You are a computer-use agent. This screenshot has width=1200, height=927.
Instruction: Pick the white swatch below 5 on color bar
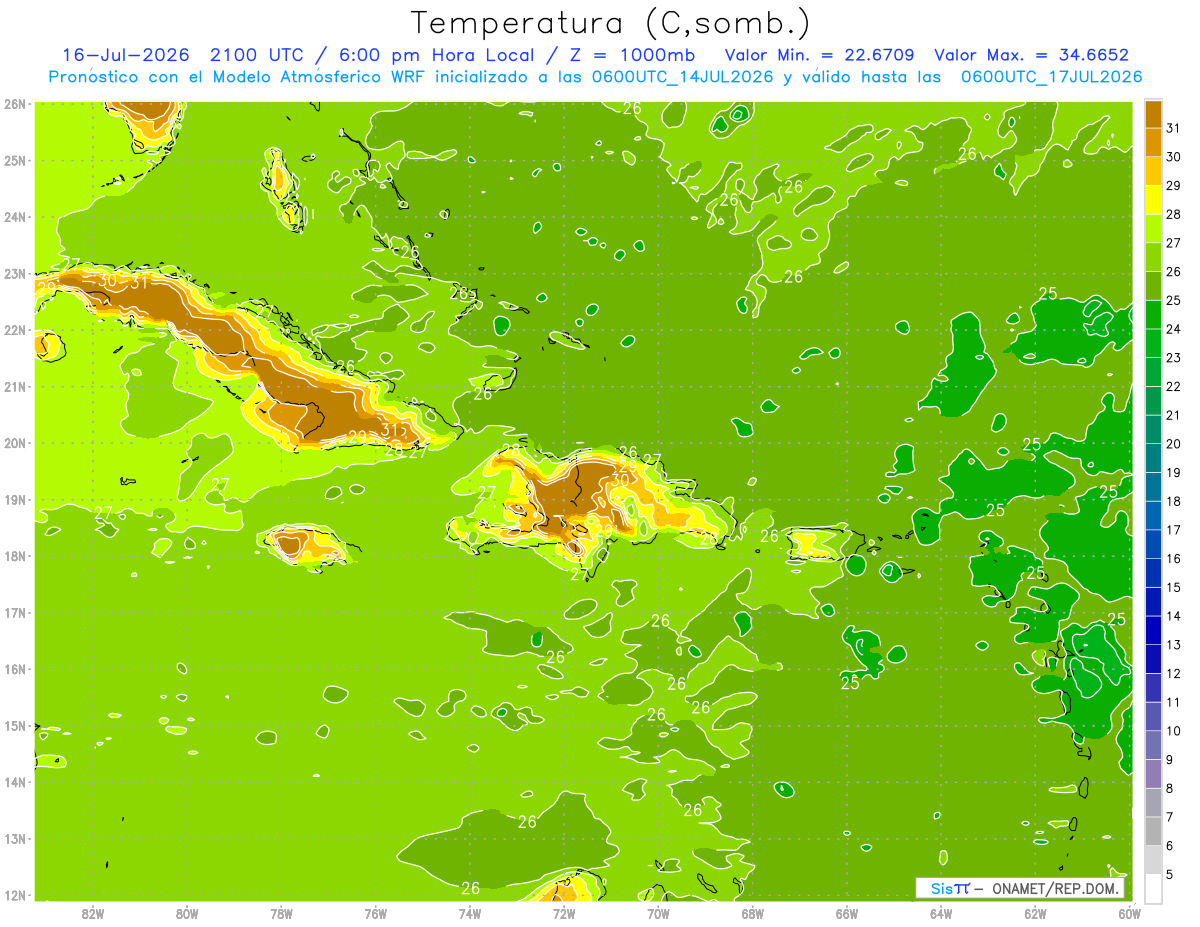click(x=1153, y=888)
